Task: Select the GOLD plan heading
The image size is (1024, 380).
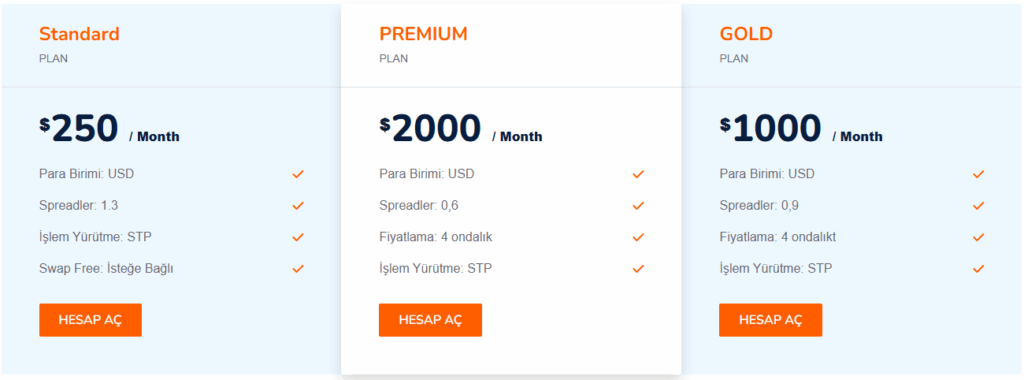Action: tap(746, 34)
